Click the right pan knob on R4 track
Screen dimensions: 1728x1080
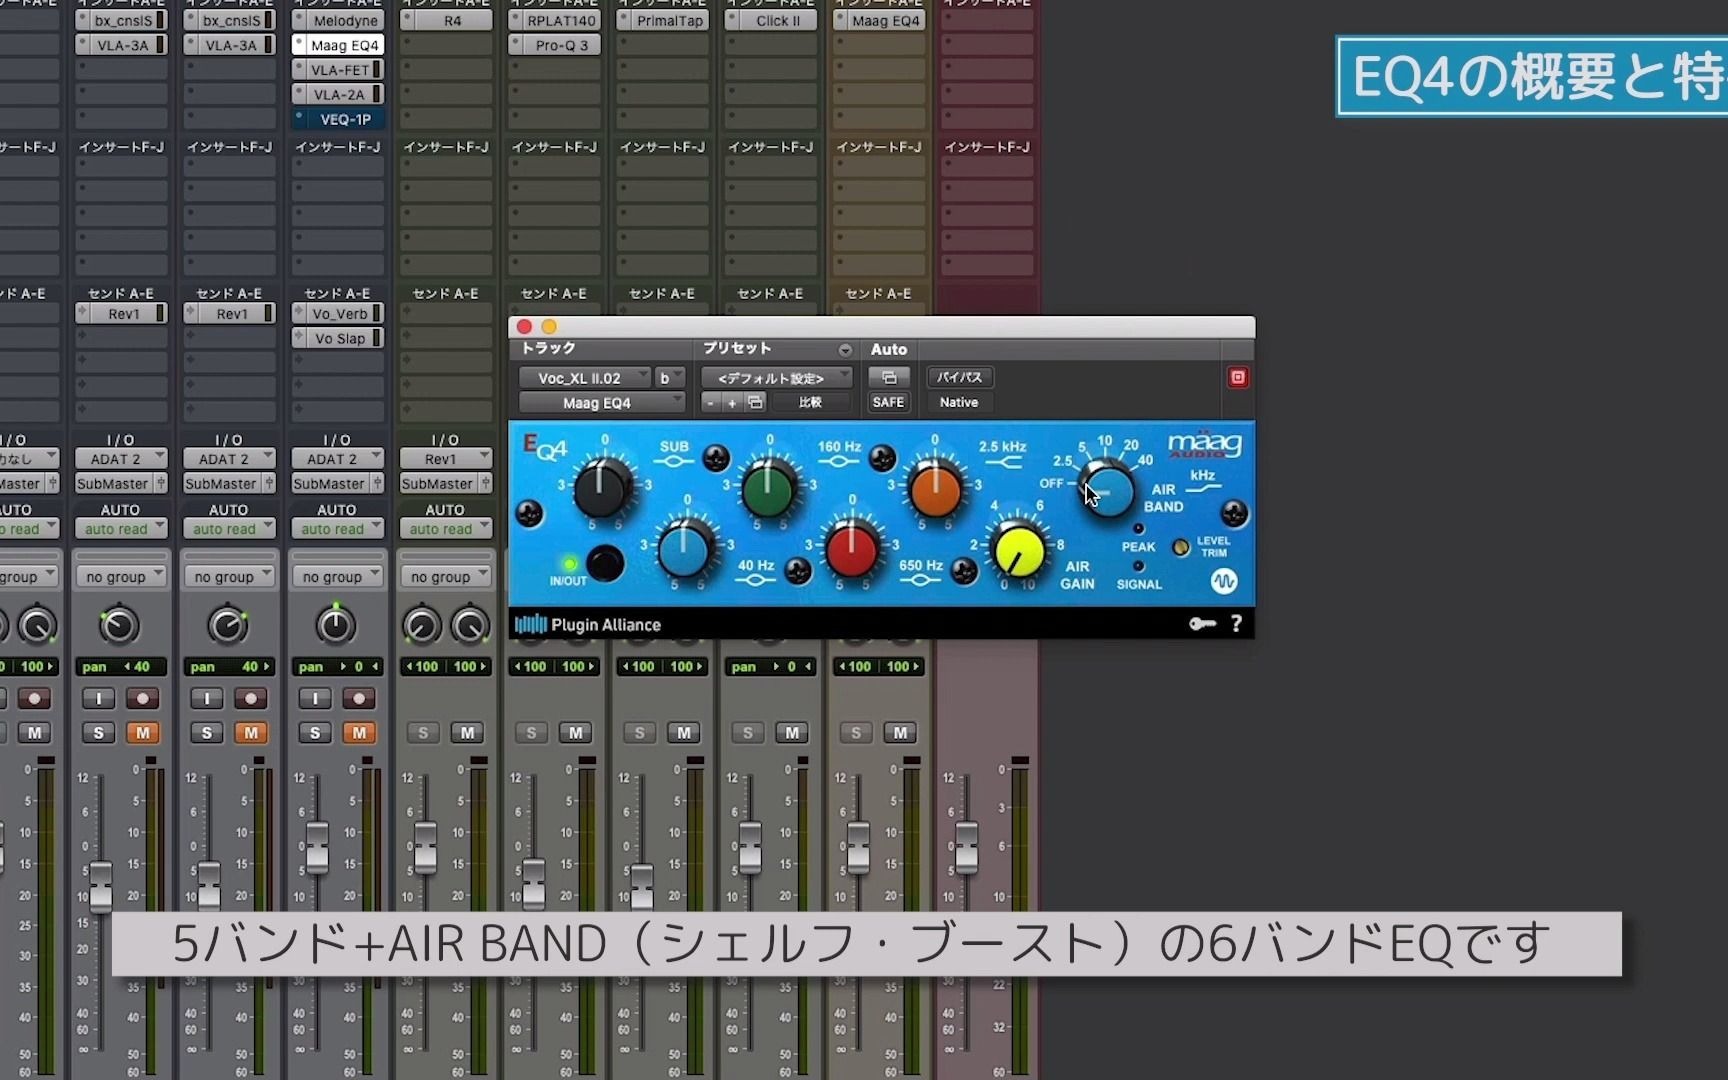coord(469,626)
